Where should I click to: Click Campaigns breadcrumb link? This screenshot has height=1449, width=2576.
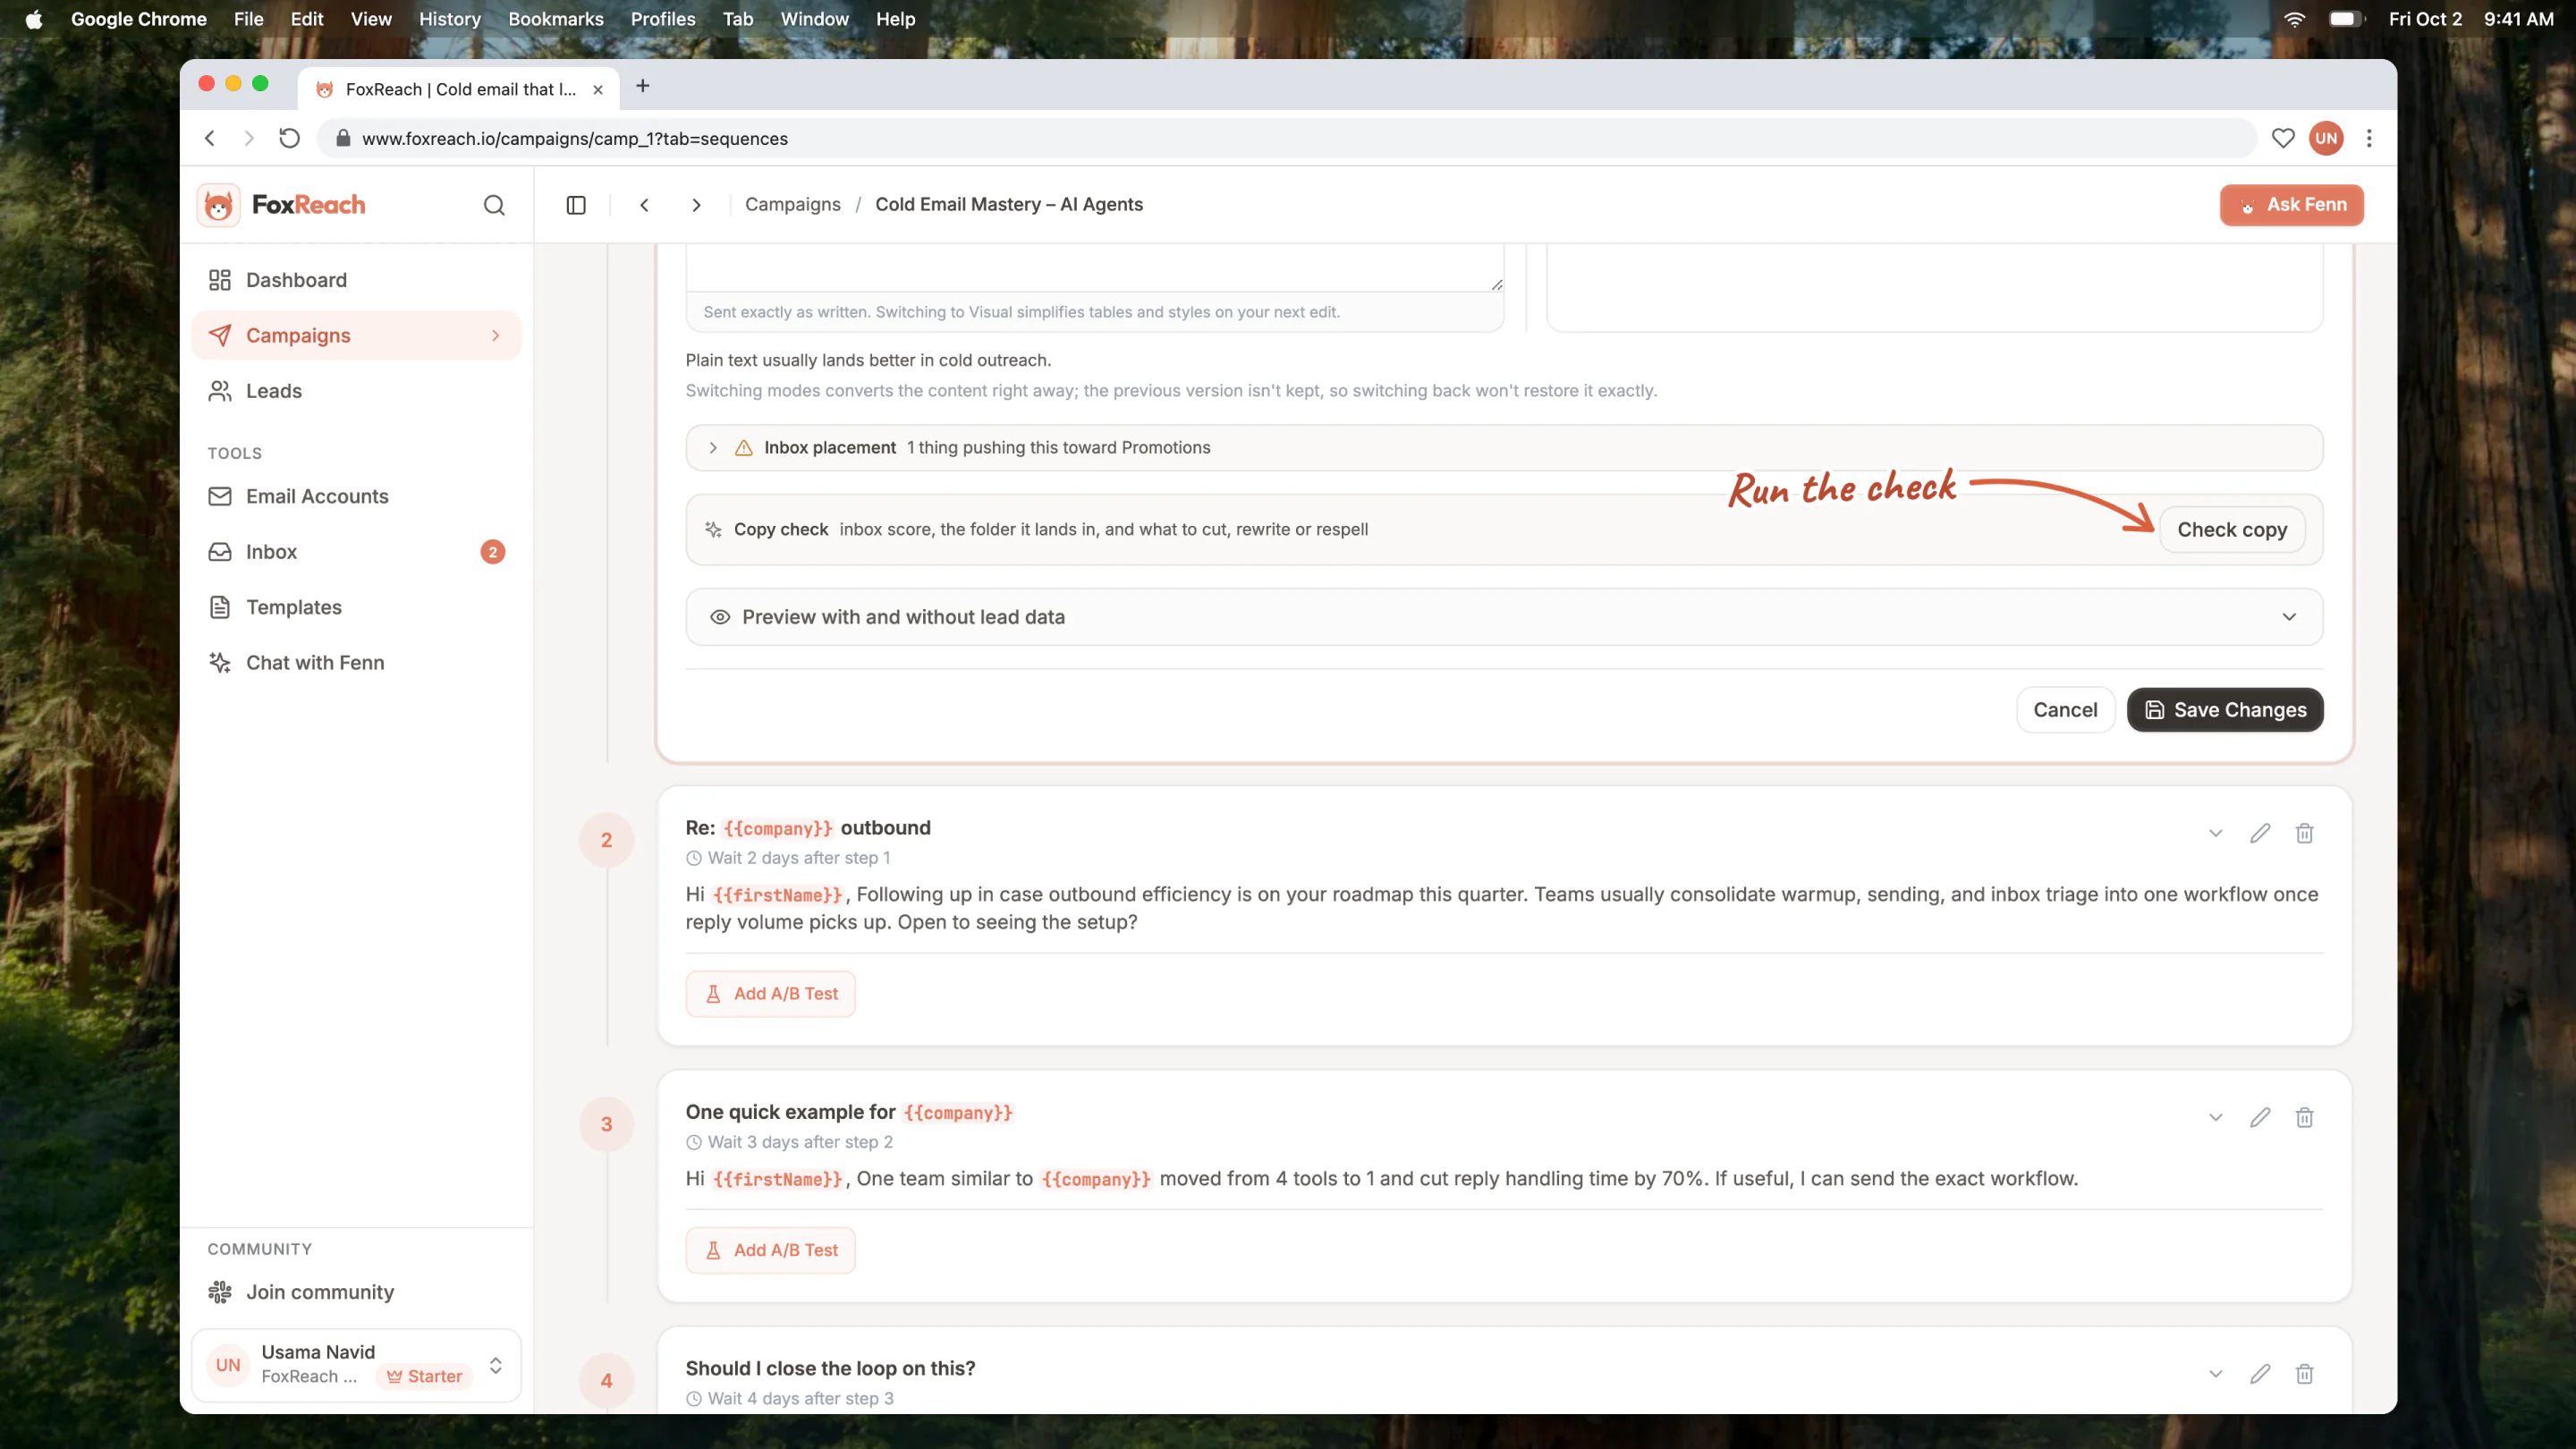793,204
